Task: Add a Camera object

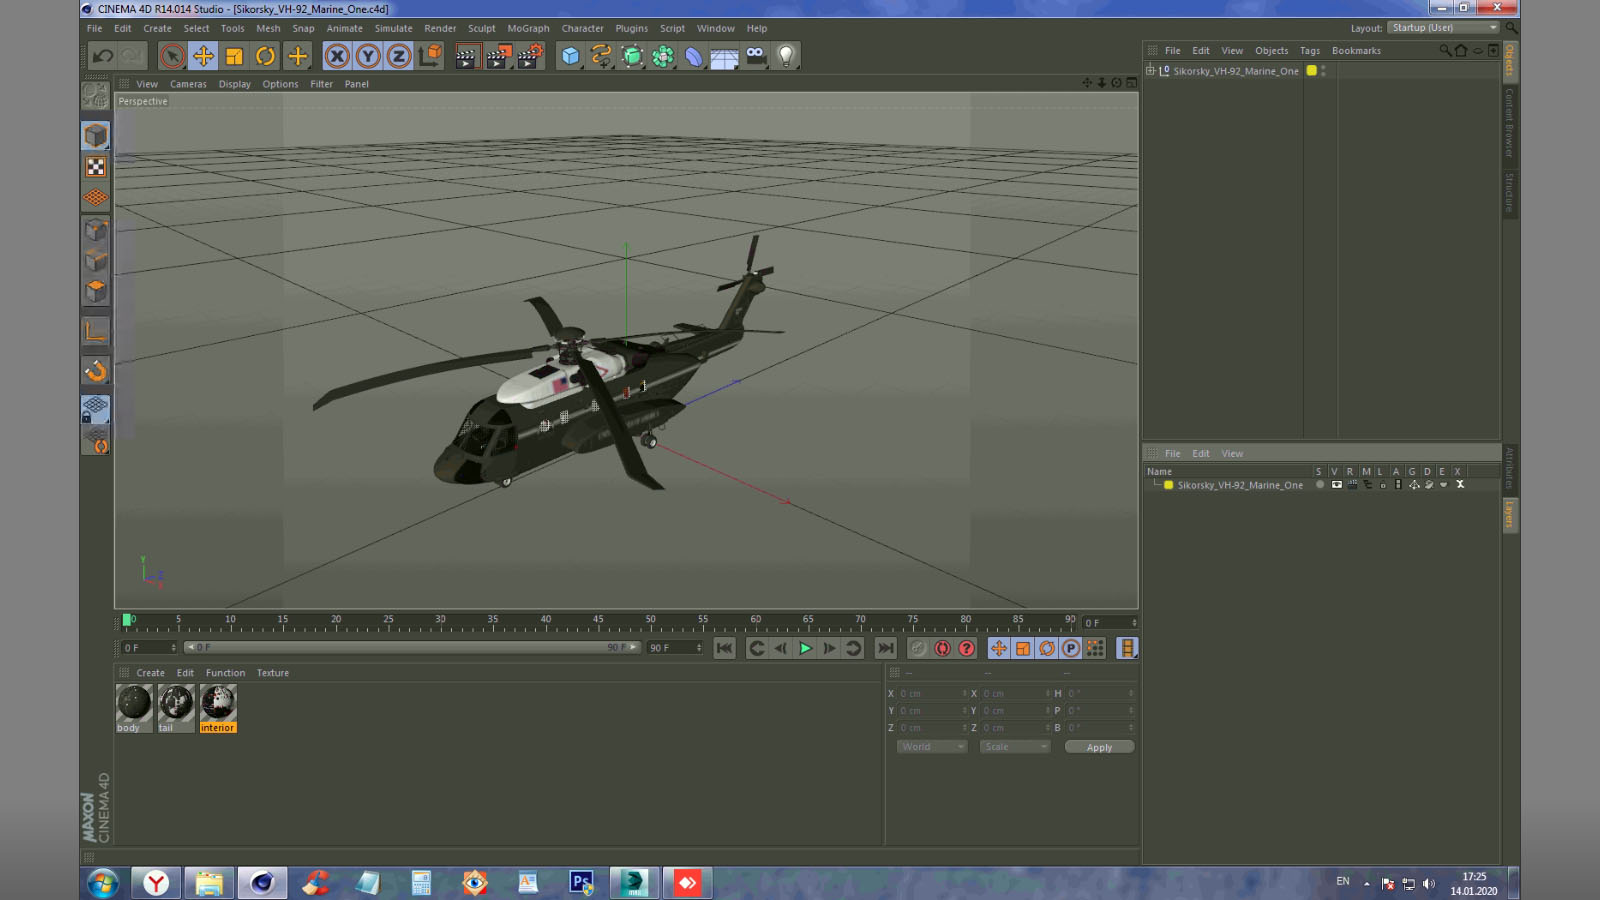Action: (755, 56)
